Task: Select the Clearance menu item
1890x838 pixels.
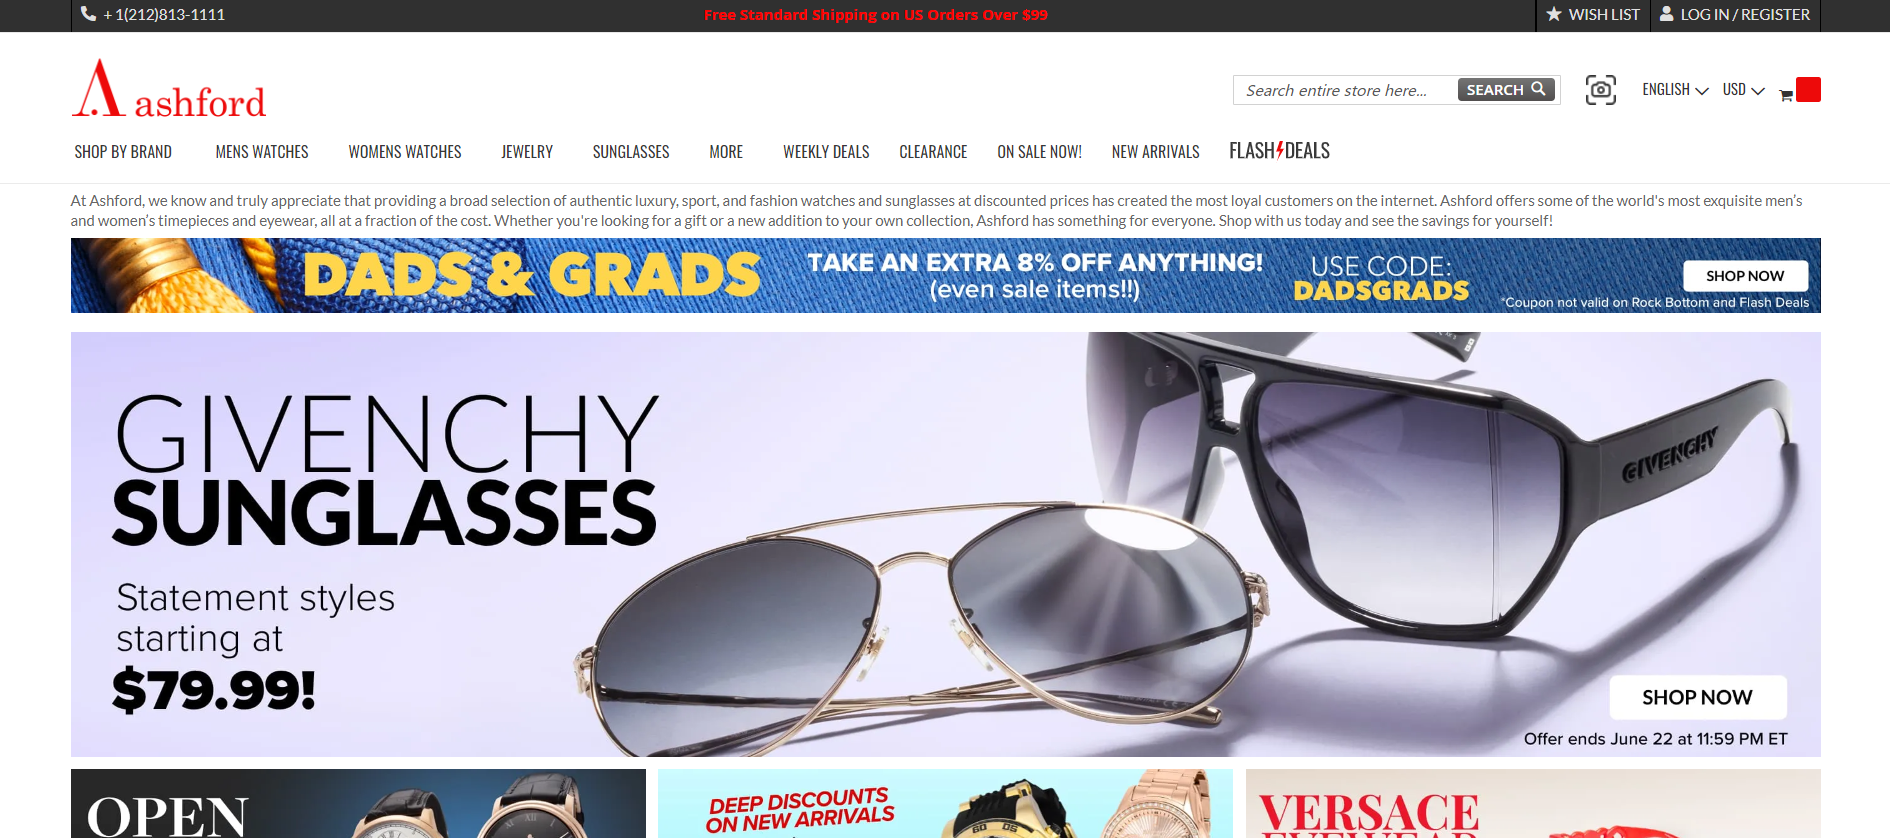Action: pos(933,152)
